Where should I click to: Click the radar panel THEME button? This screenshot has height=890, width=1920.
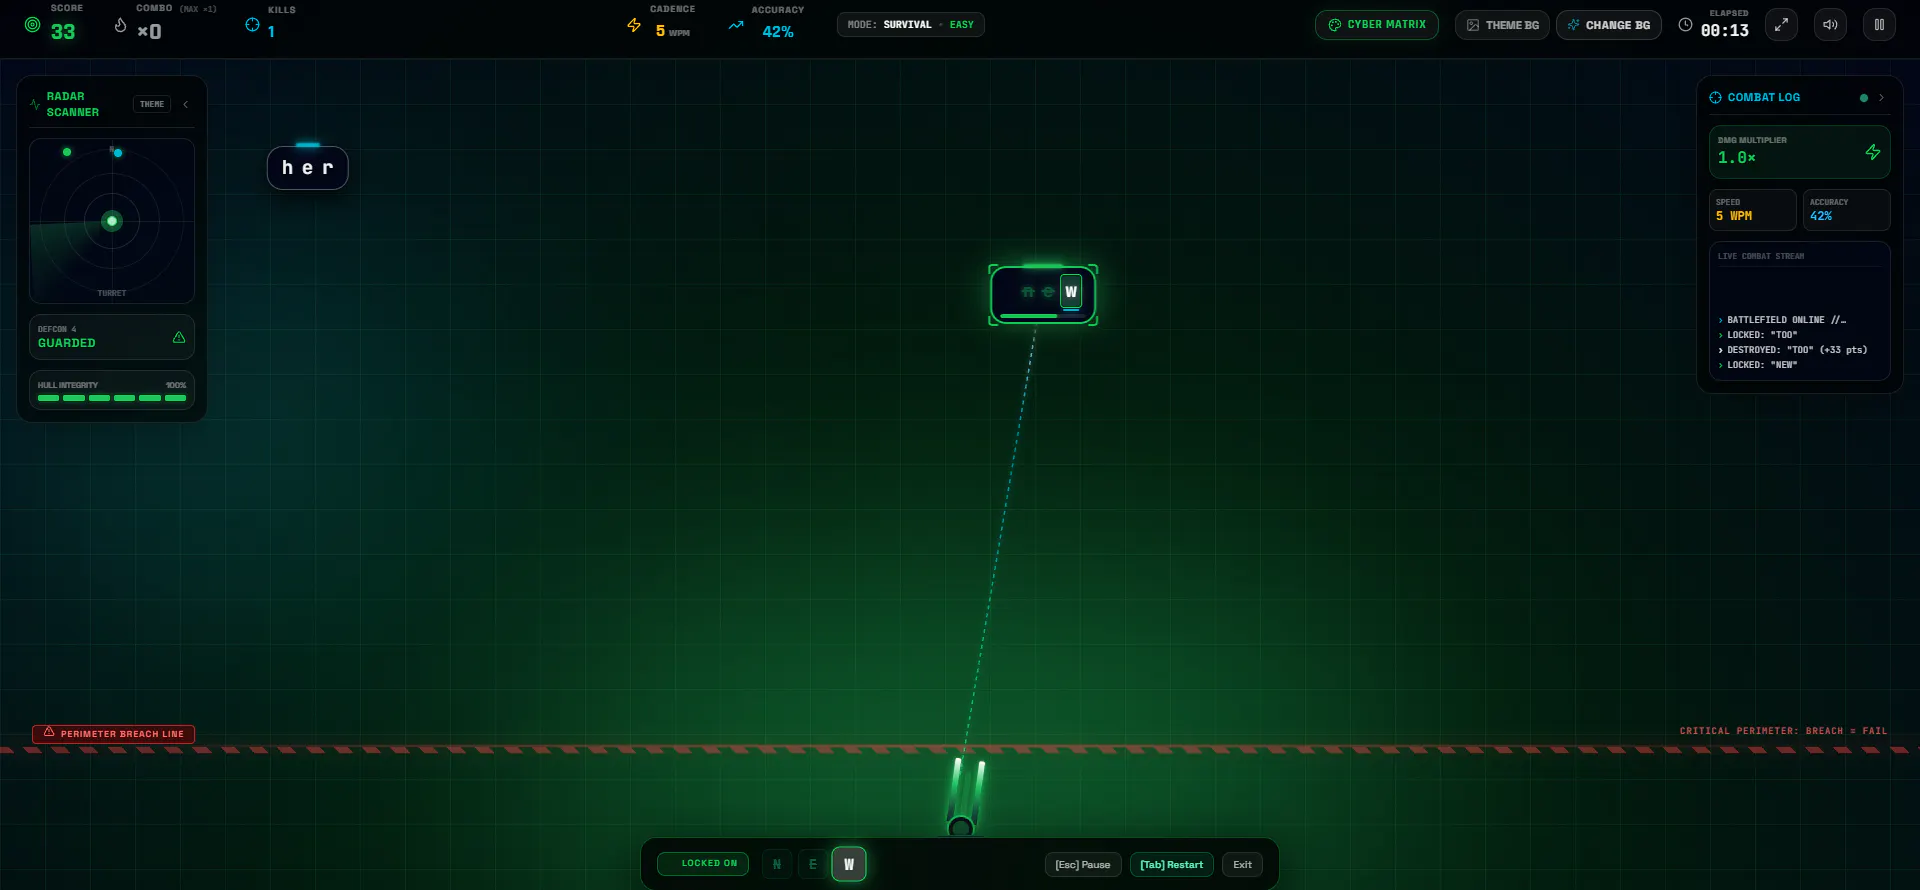tap(152, 104)
